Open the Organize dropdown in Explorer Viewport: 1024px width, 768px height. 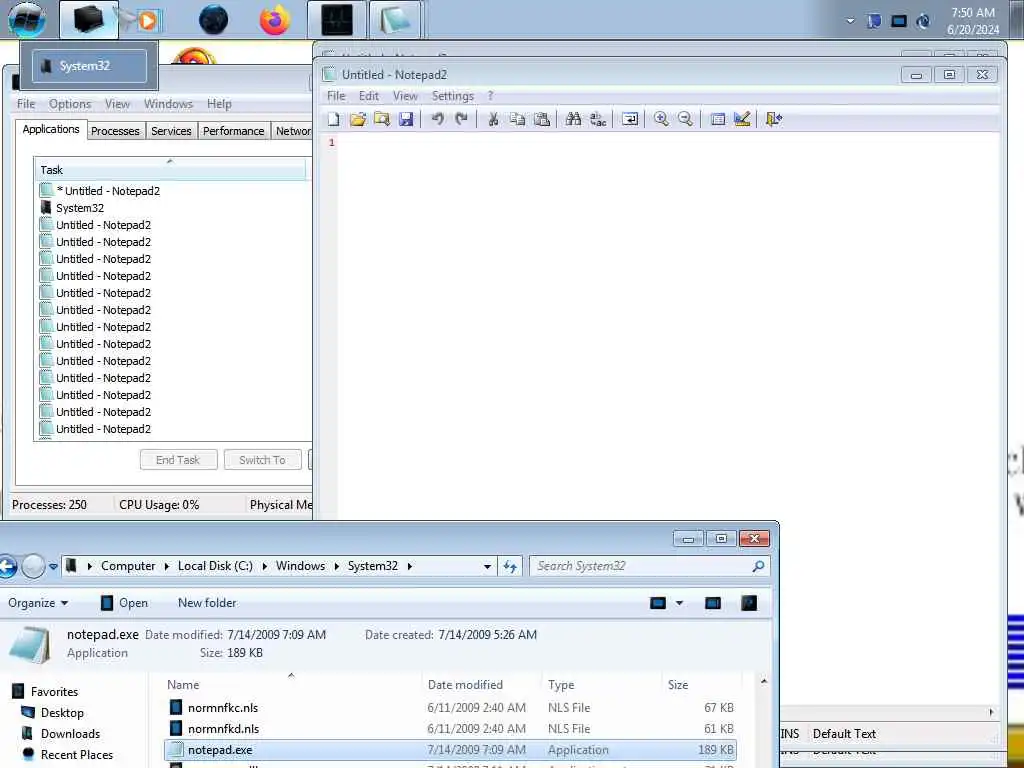[38, 603]
